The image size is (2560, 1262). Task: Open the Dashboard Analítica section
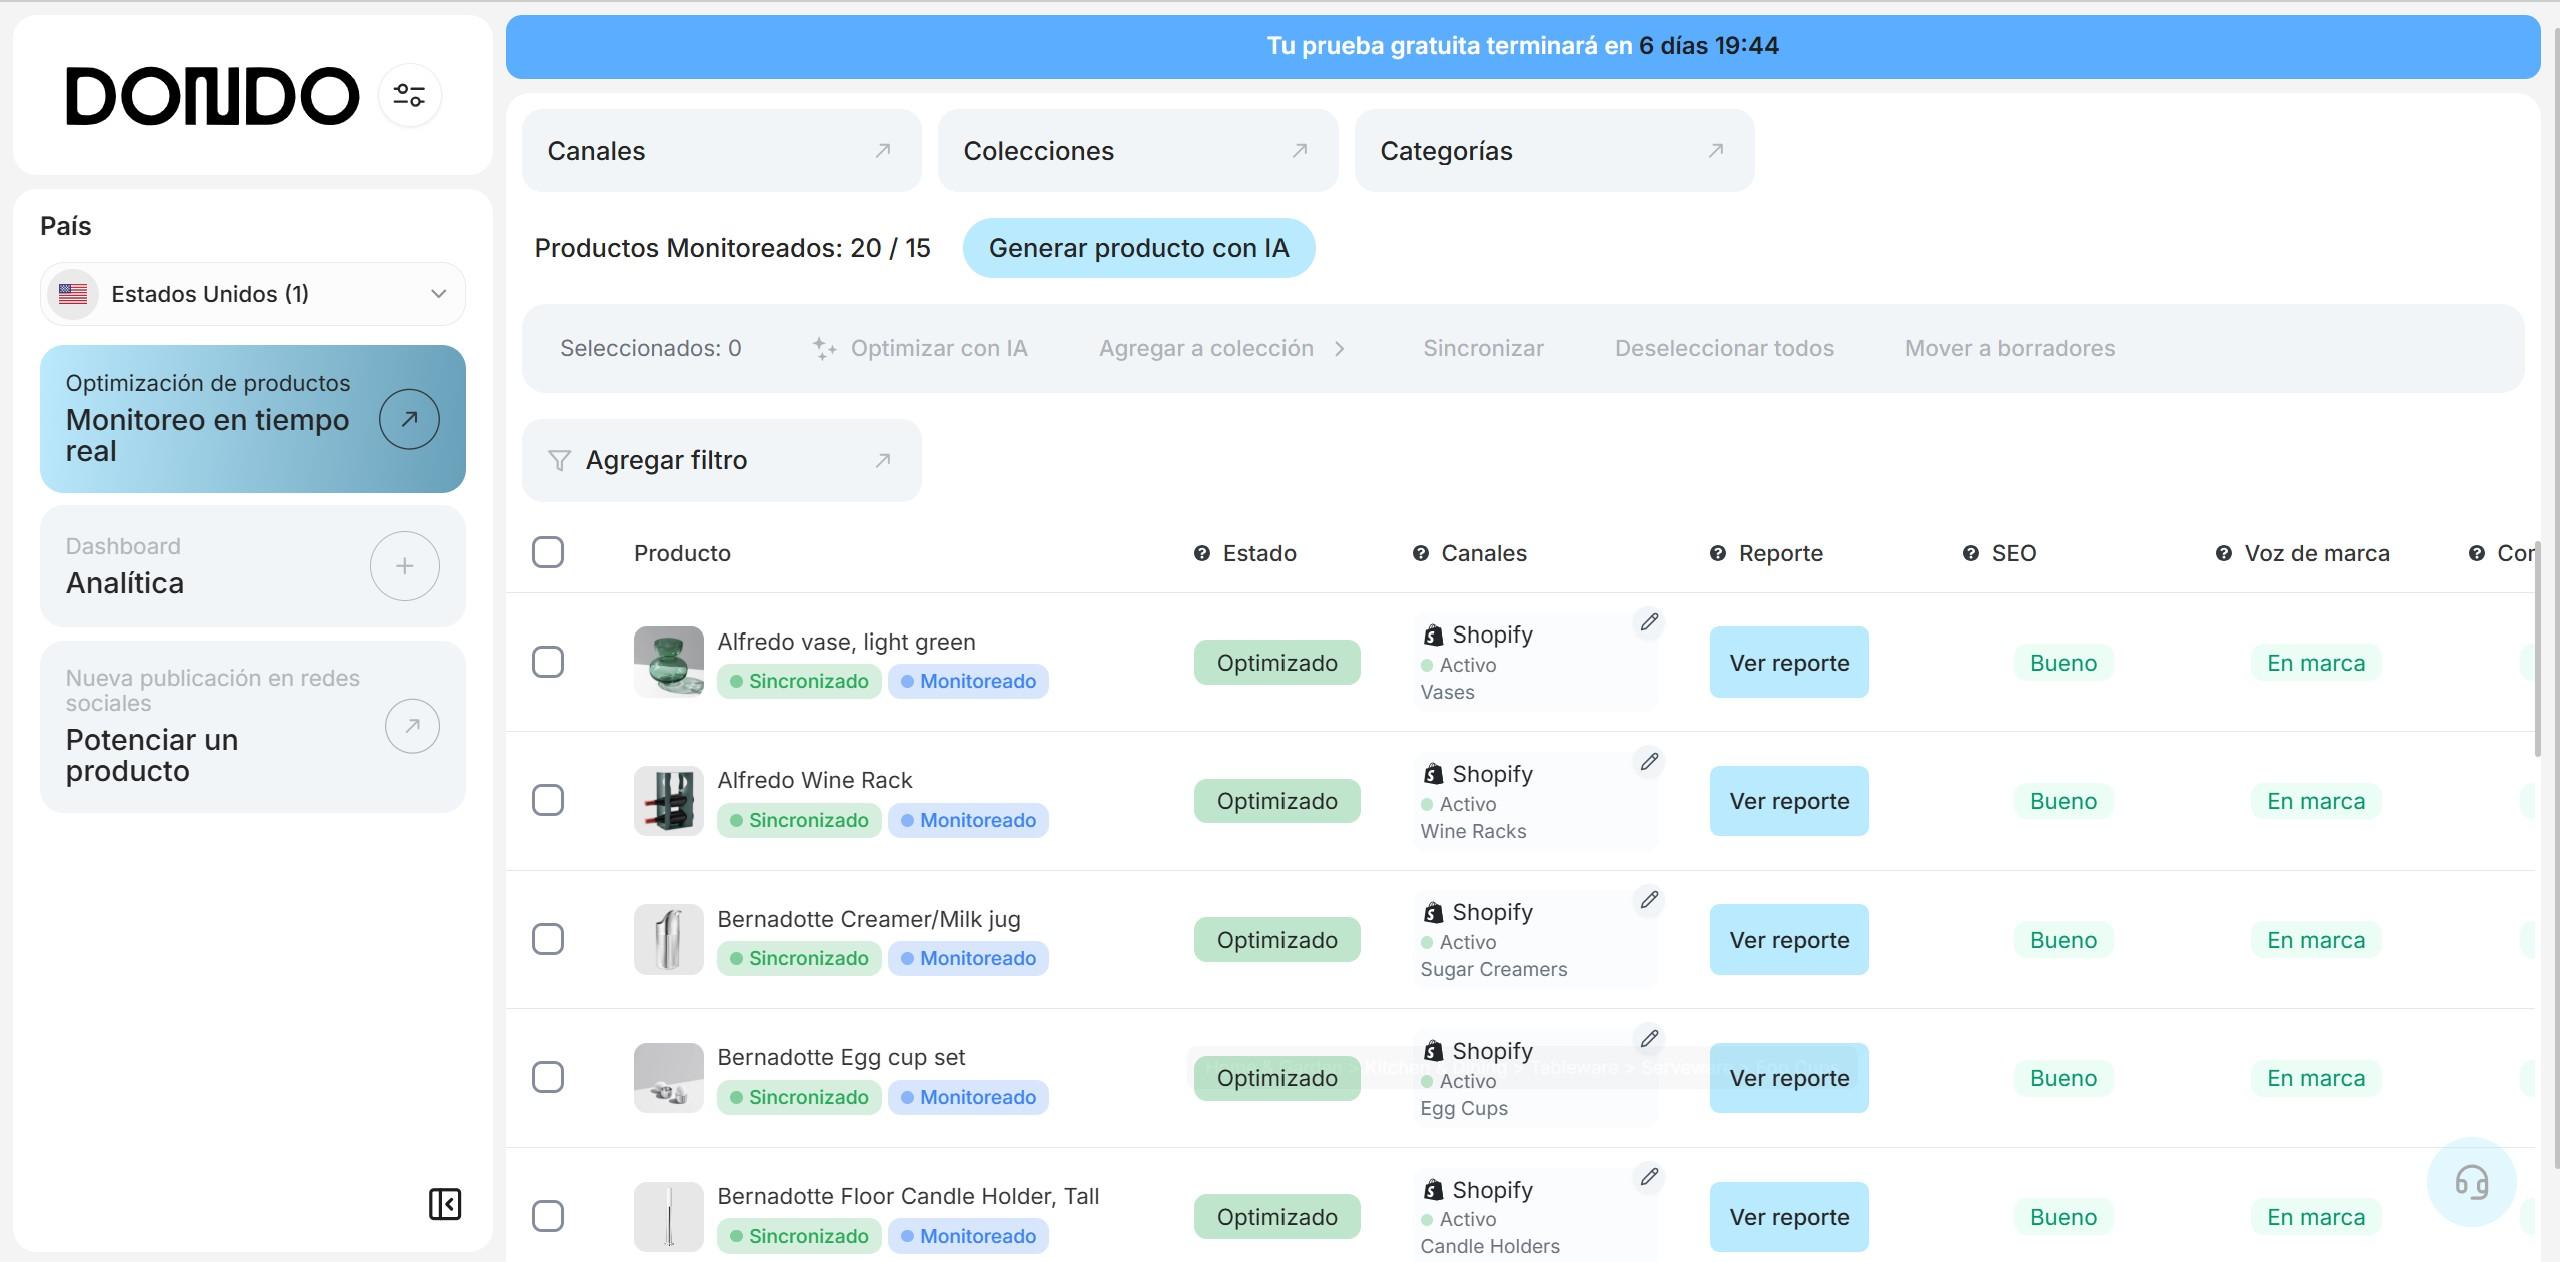(253, 566)
